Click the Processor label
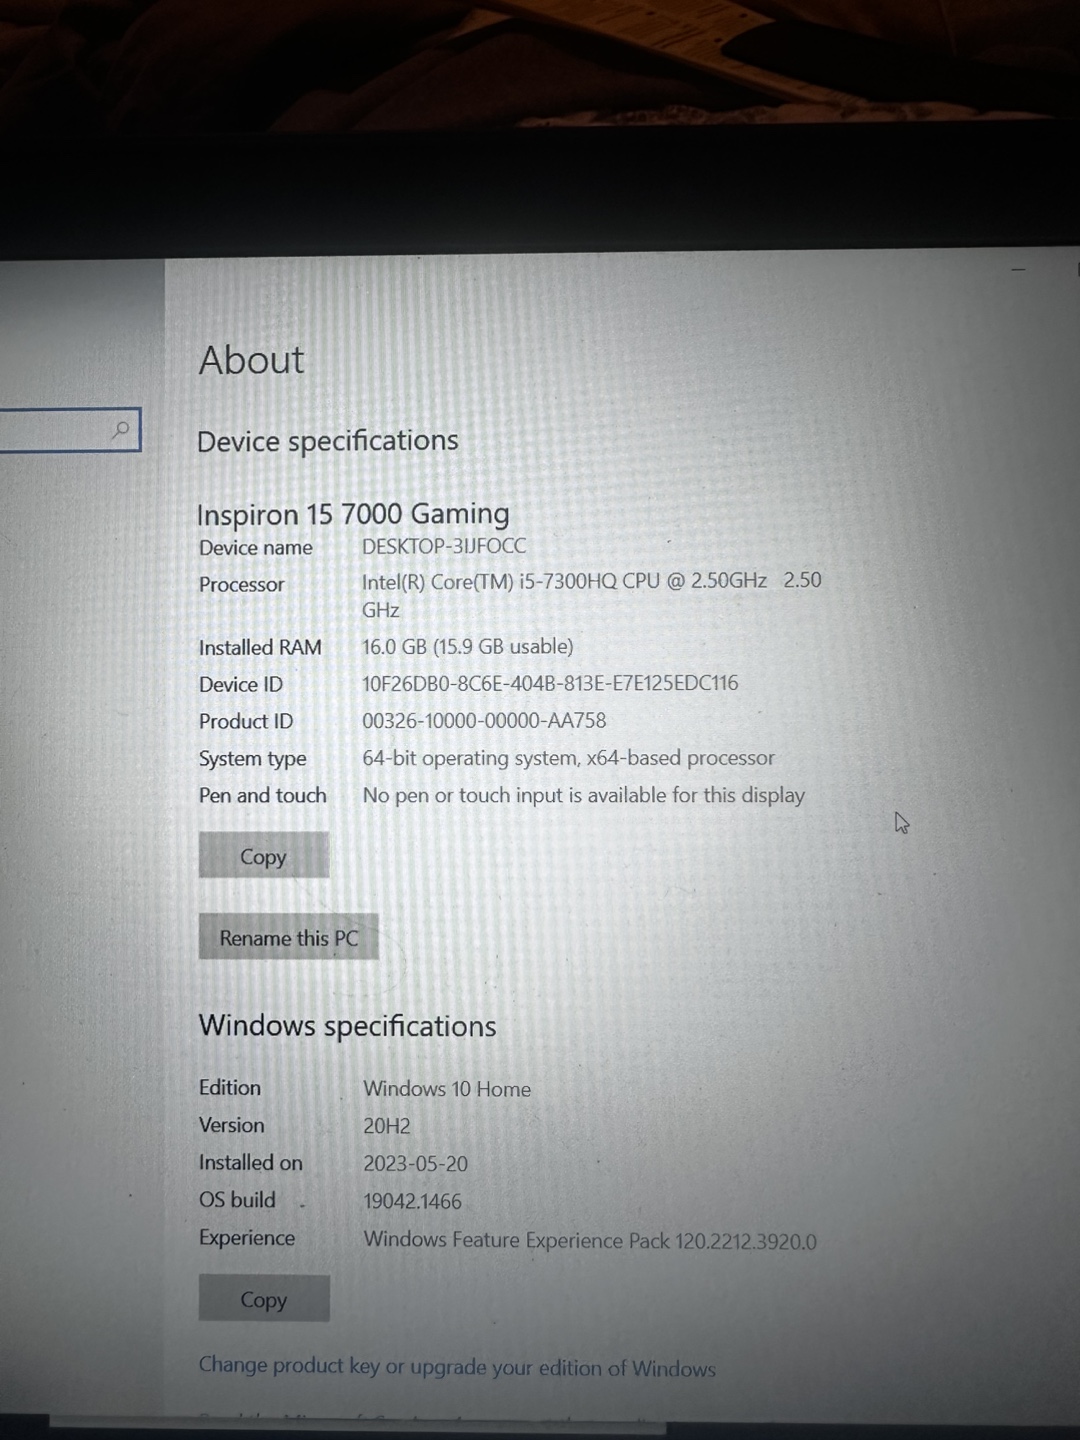Image resolution: width=1080 pixels, height=1440 pixels. point(242,585)
